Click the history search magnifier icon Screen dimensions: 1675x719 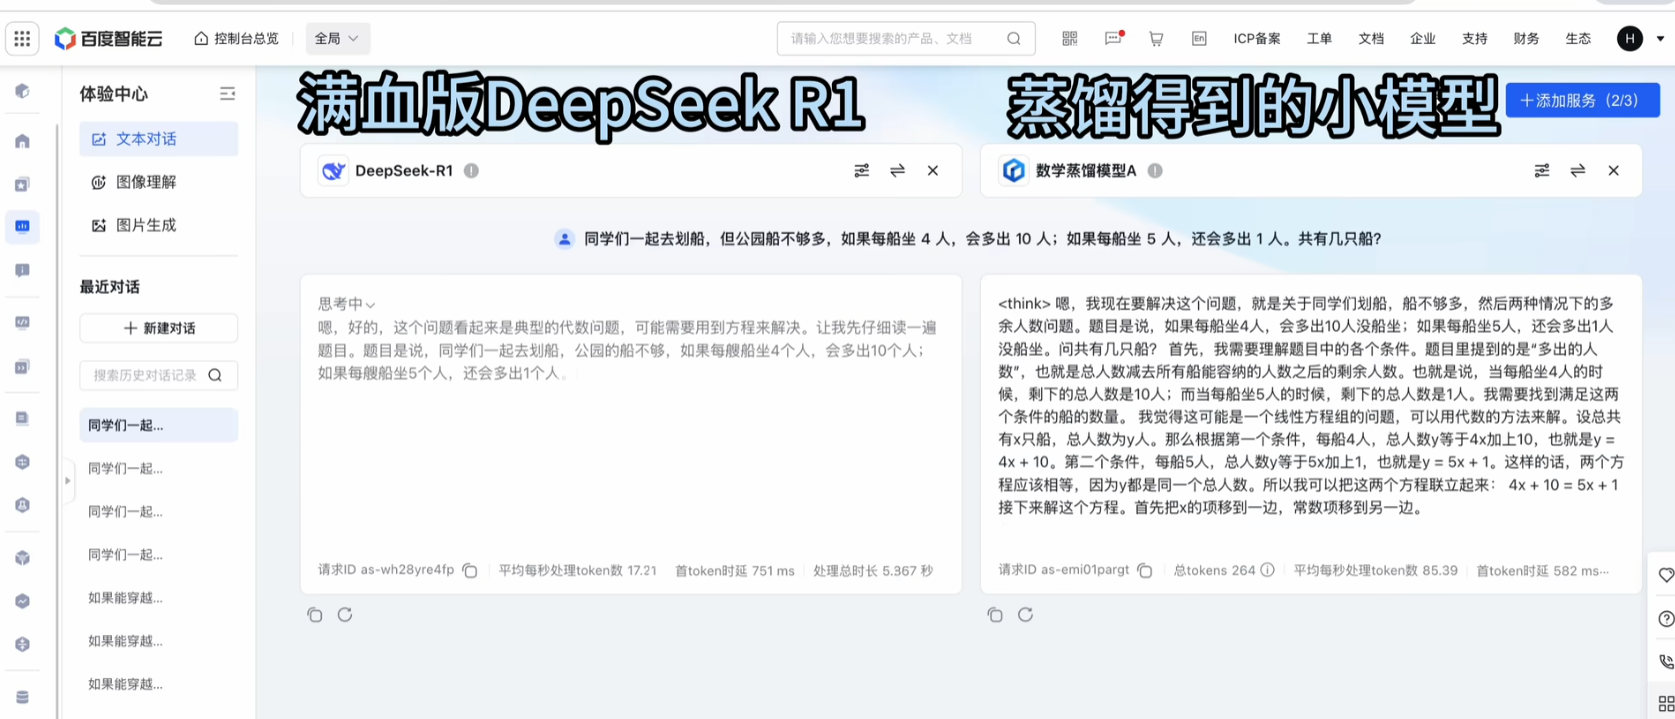click(215, 375)
